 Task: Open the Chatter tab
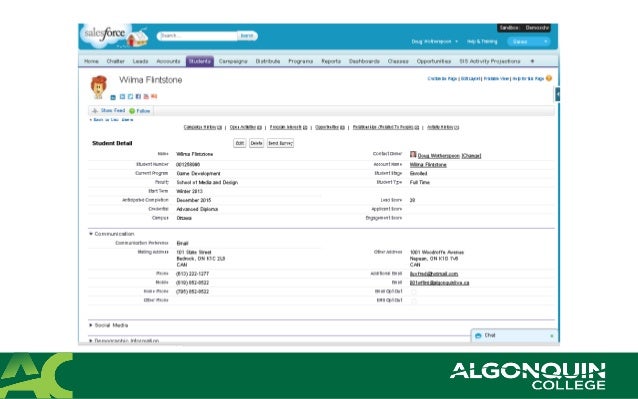point(116,61)
